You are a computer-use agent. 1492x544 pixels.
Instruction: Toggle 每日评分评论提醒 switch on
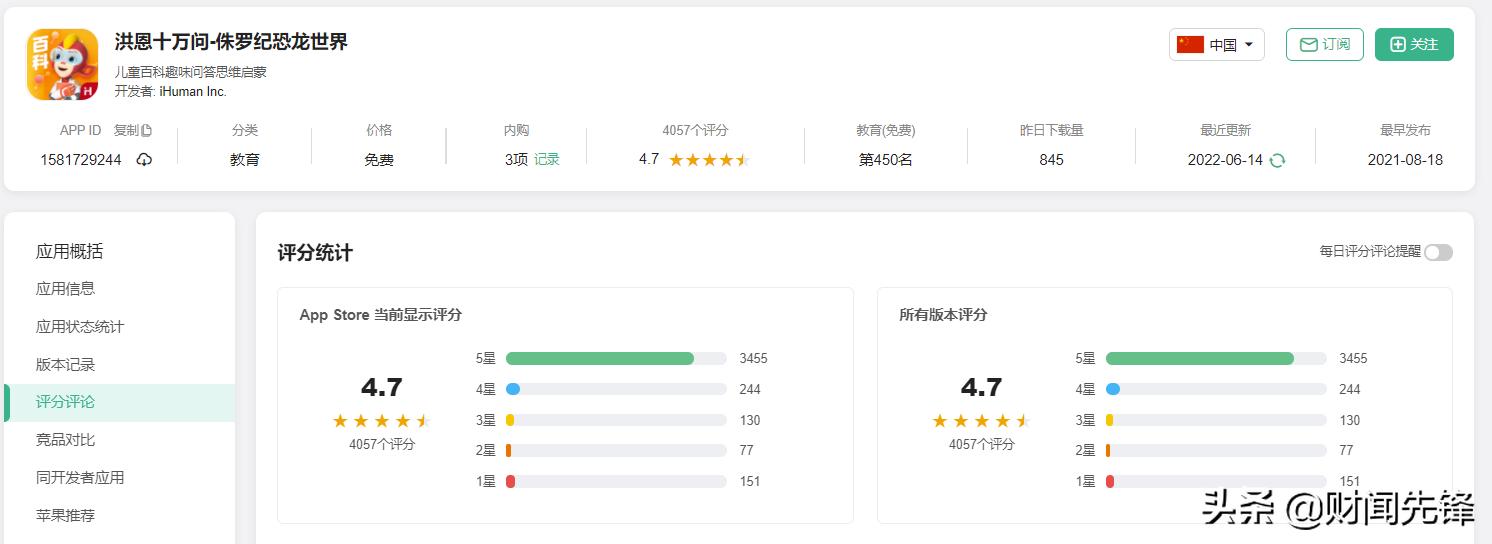(1438, 252)
